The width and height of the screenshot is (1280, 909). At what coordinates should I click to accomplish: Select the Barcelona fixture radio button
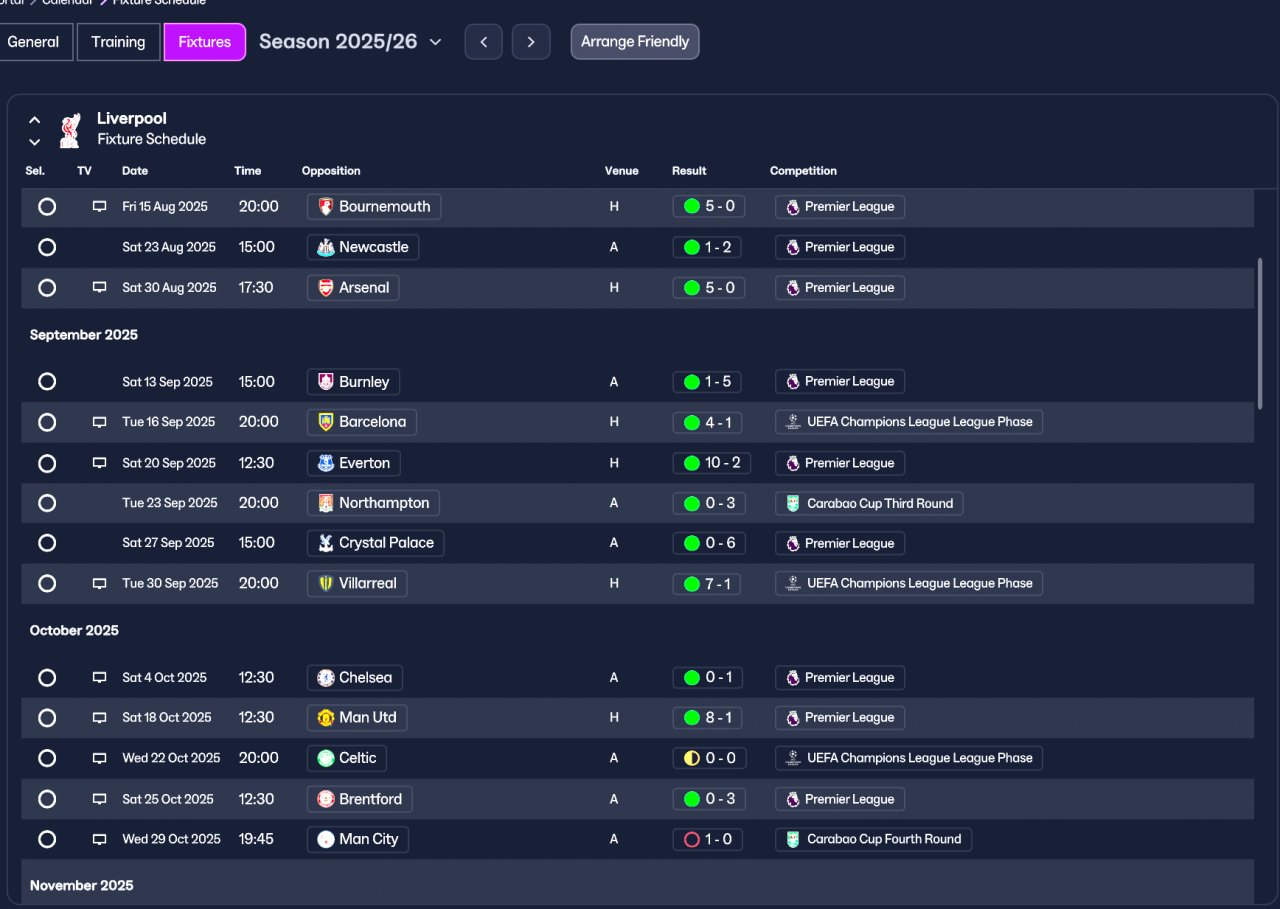click(x=47, y=422)
